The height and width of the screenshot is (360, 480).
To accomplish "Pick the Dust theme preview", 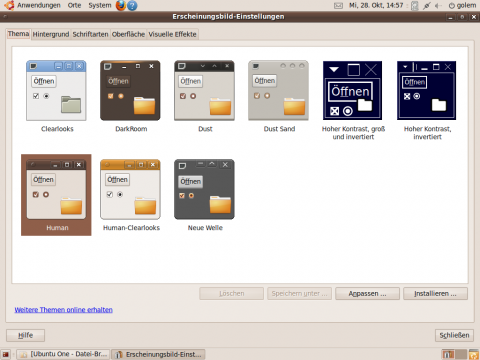I will pos(204,91).
